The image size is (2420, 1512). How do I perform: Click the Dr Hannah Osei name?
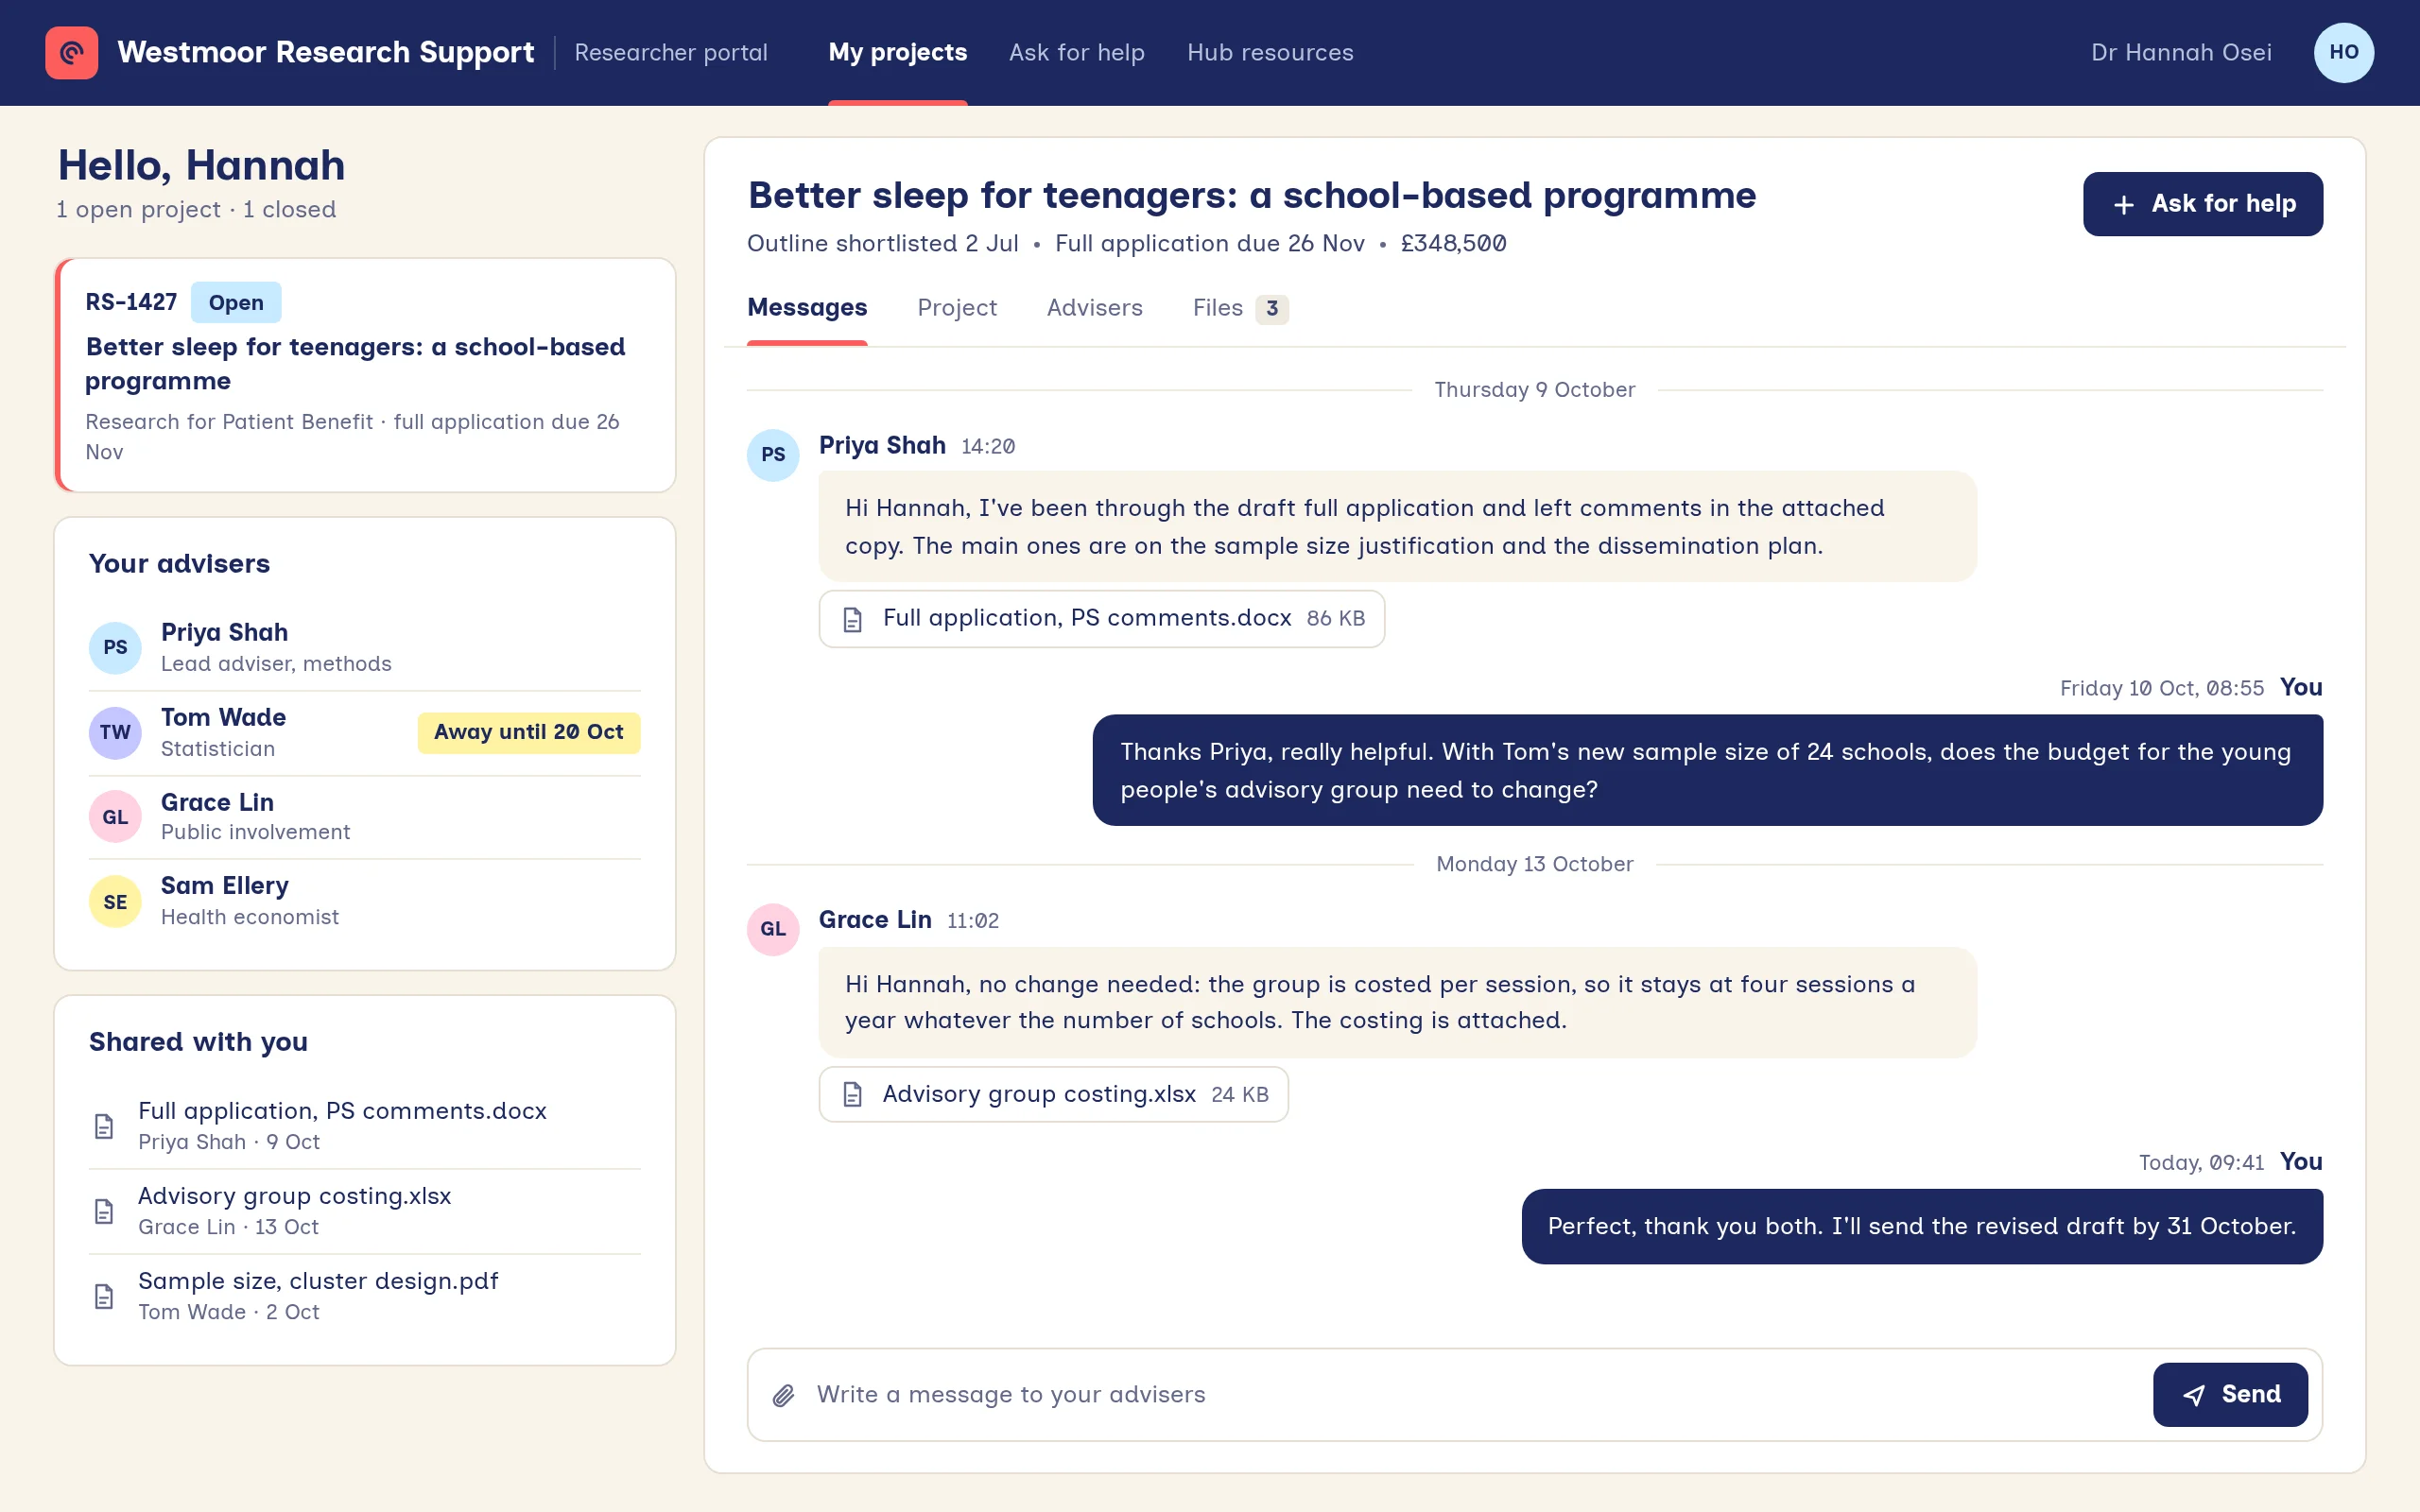click(x=2181, y=52)
